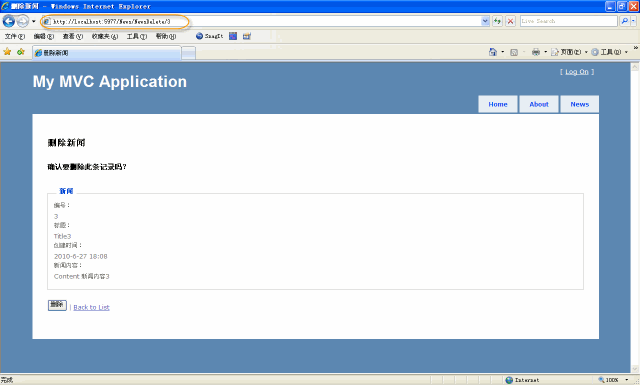Open the 帮助(H) menu
Image resolution: width=640 pixels, height=385 pixels.
click(166, 36)
